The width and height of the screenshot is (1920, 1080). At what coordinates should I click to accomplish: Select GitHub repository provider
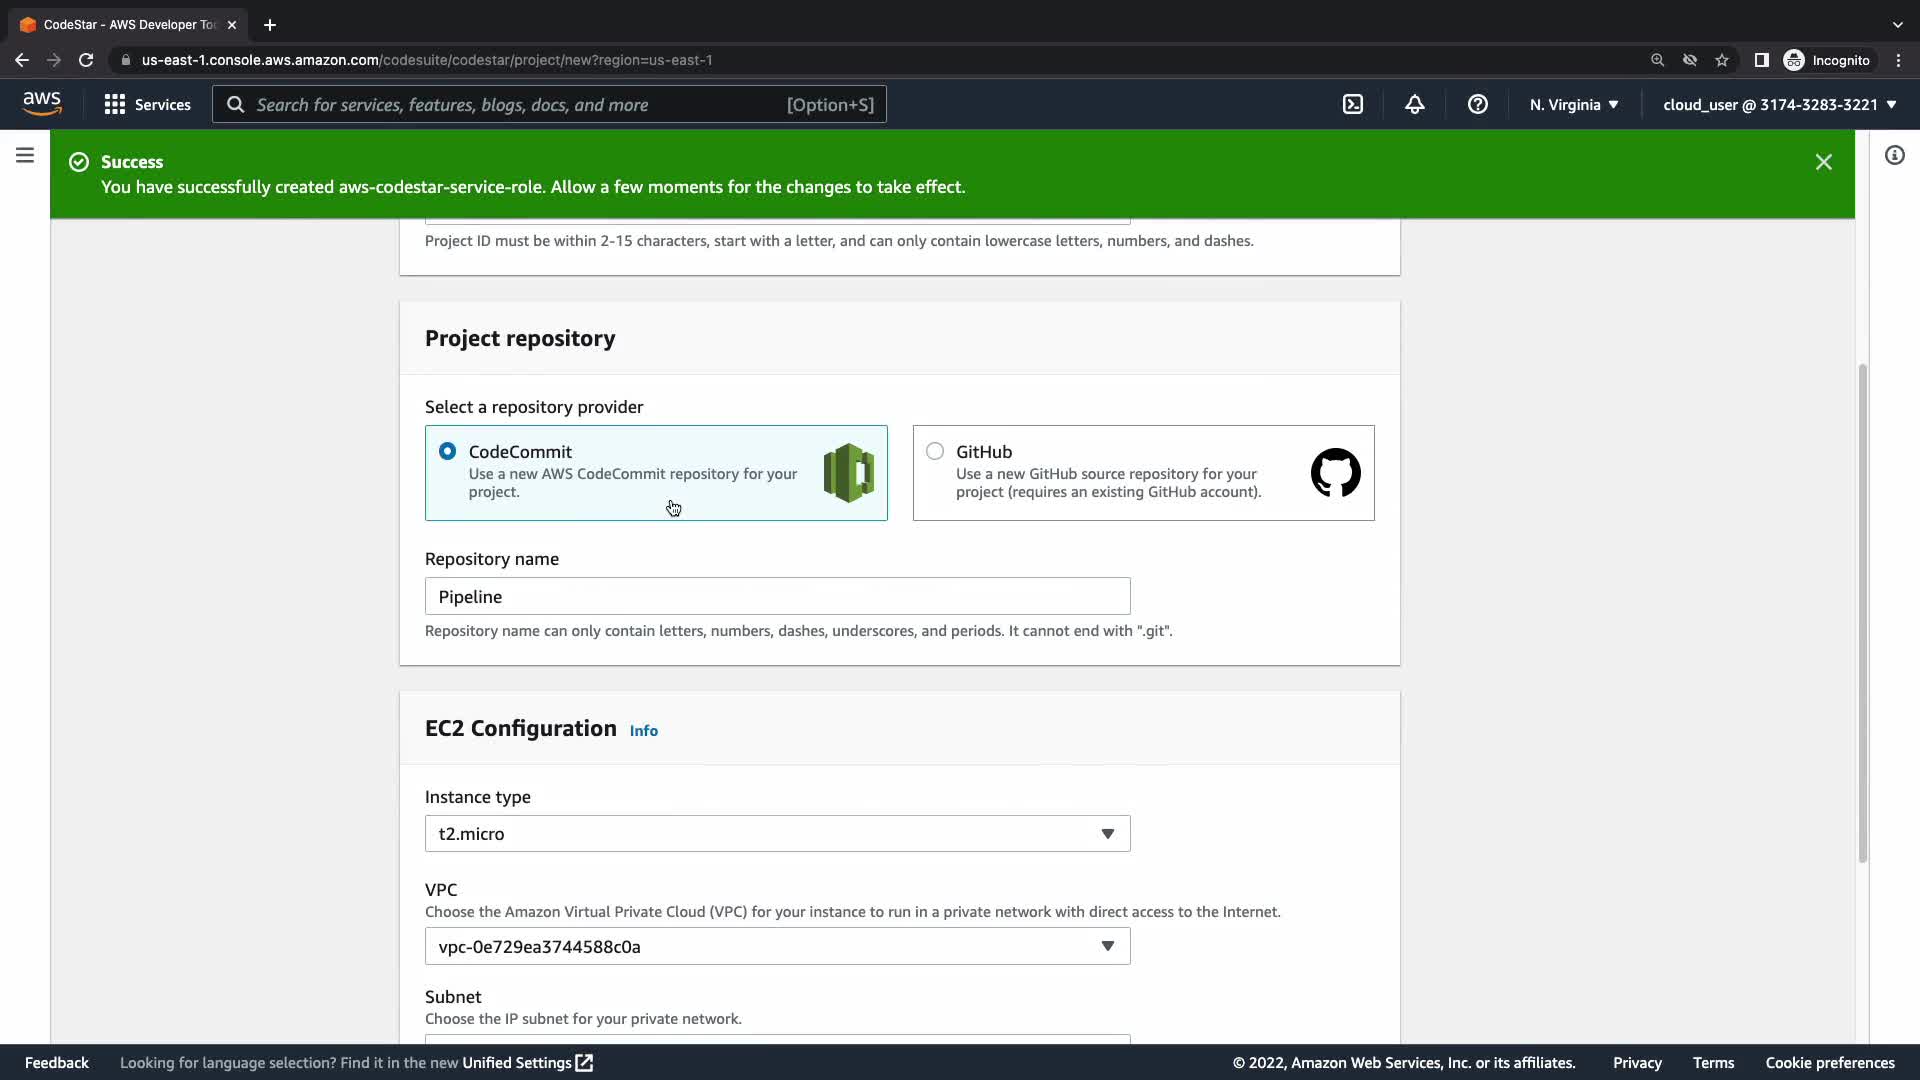pos(935,452)
